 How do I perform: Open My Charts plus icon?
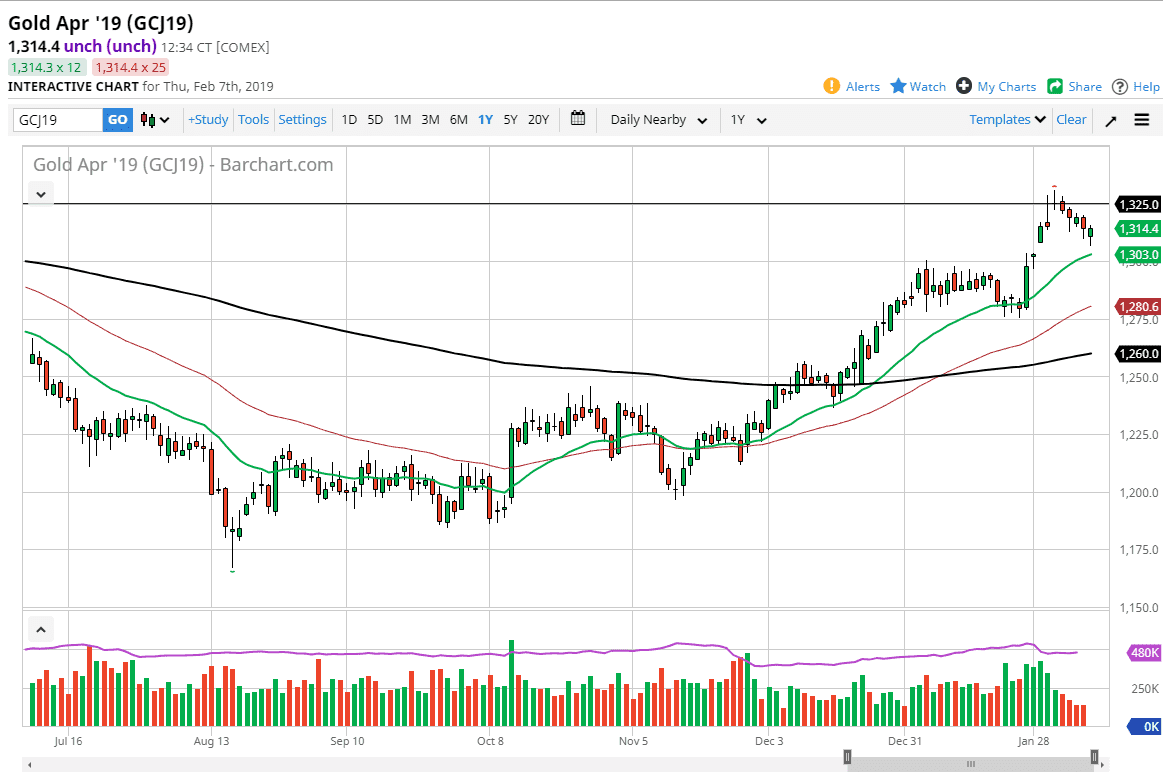(x=964, y=86)
